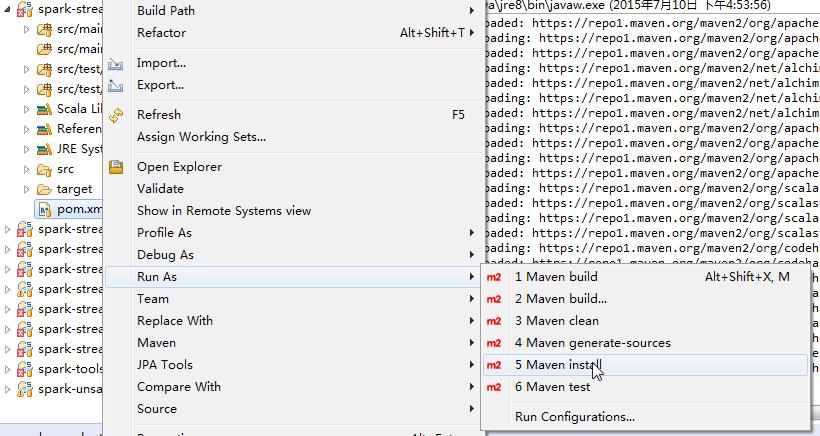This screenshot has width=820, height=436.
Task: Click the Scala Library container icon
Action: [44, 109]
